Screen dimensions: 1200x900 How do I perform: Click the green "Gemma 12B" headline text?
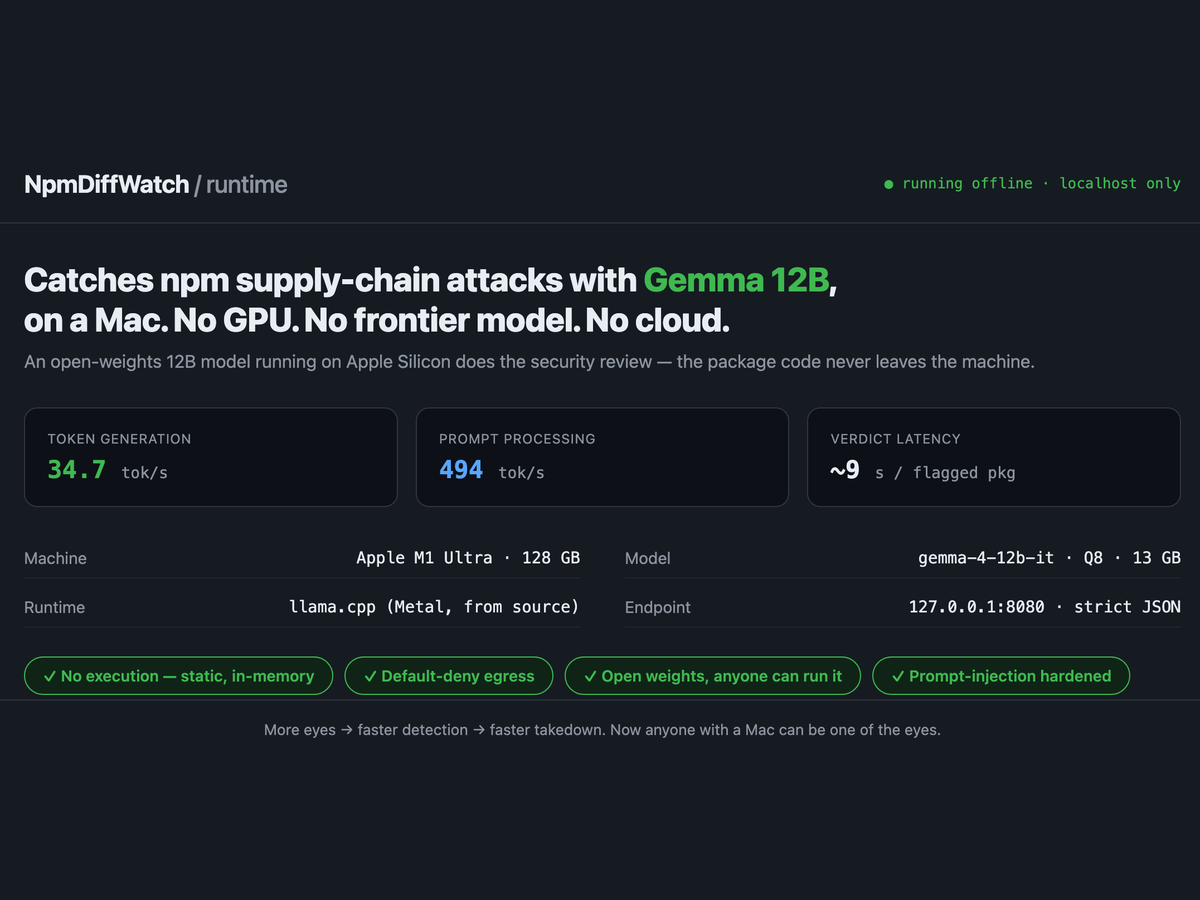[736, 280]
